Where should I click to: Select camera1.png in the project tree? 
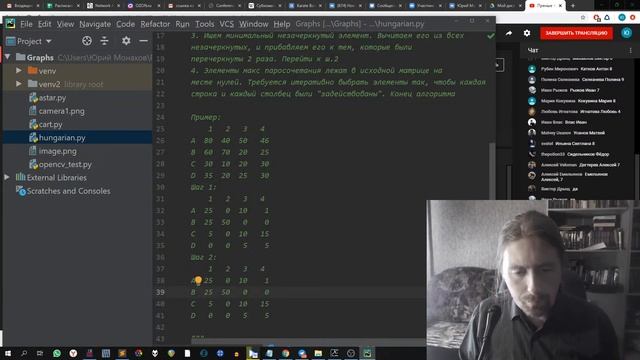point(61,111)
